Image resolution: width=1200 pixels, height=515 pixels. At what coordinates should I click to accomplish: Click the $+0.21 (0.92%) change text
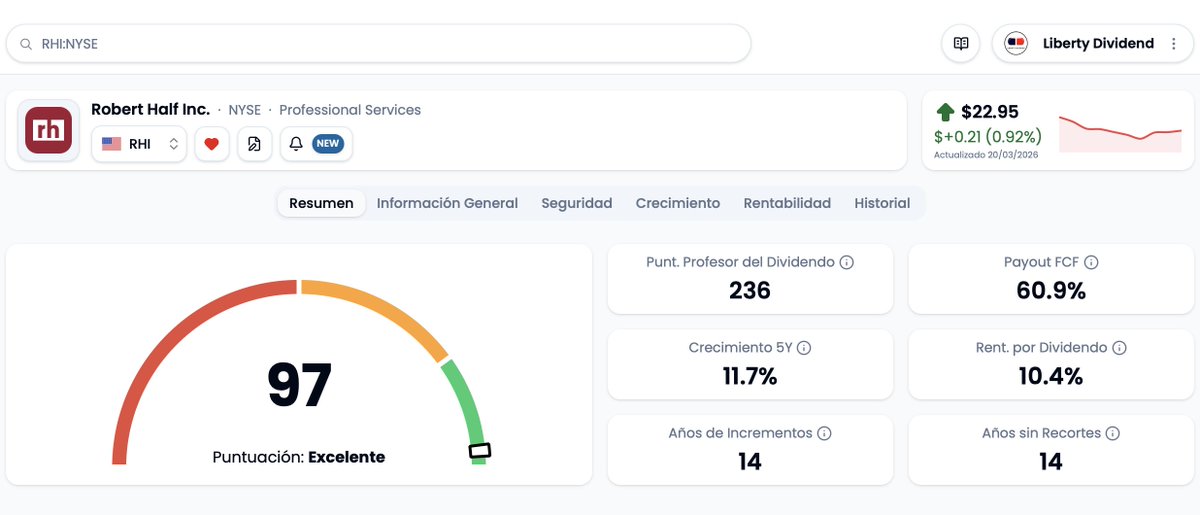tap(988, 136)
